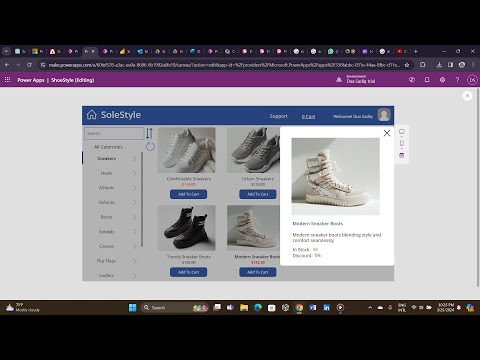The width and height of the screenshot is (480, 360).
Task: Close the product details popup
Action: tap(387, 133)
